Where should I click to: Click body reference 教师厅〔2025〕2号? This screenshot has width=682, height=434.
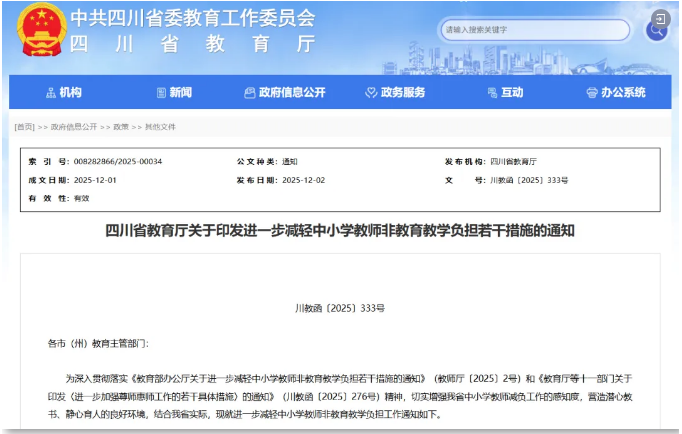477,379
